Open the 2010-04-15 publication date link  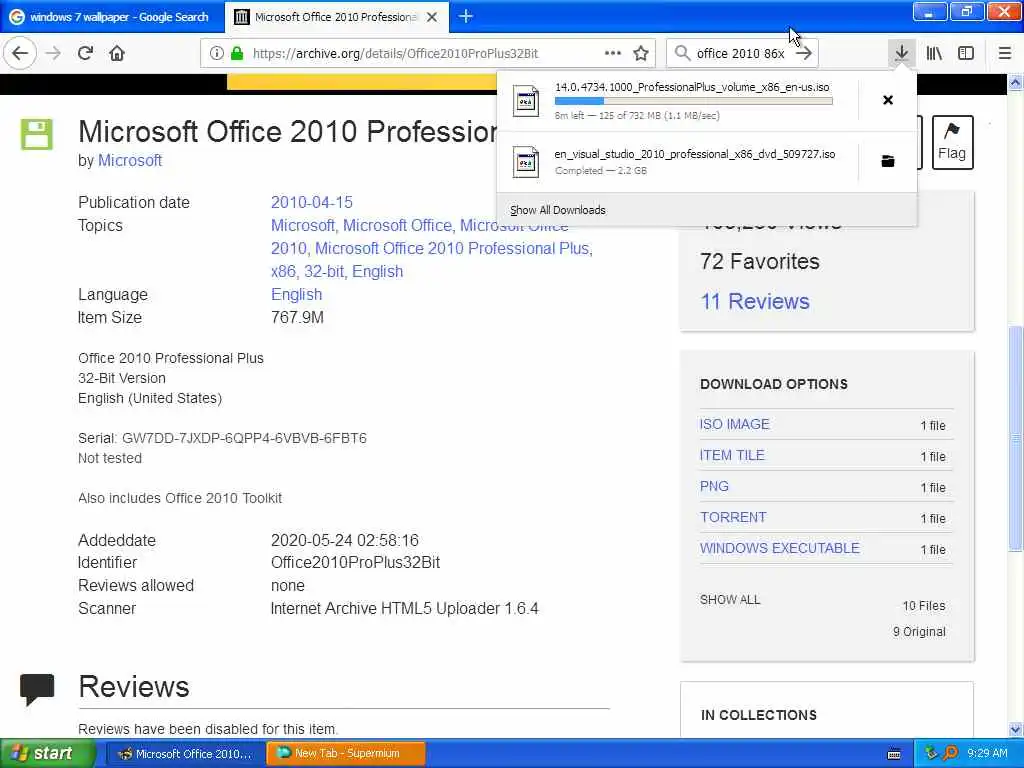point(312,202)
